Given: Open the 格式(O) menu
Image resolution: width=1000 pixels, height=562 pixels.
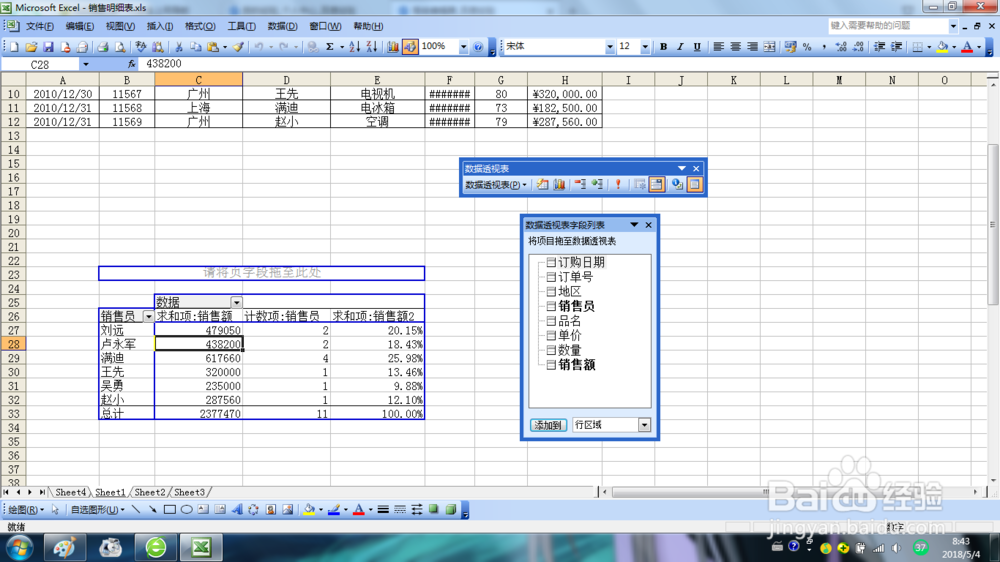Looking at the screenshot, I should [200, 26].
